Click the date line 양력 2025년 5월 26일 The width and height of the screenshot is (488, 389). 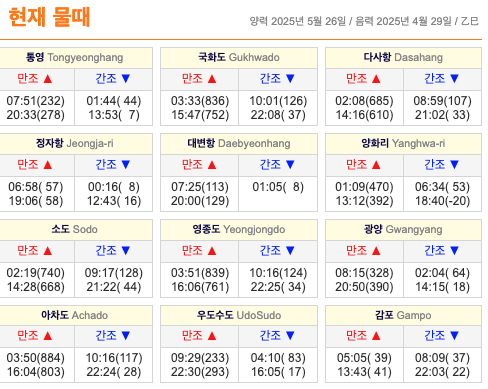[298, 22]
